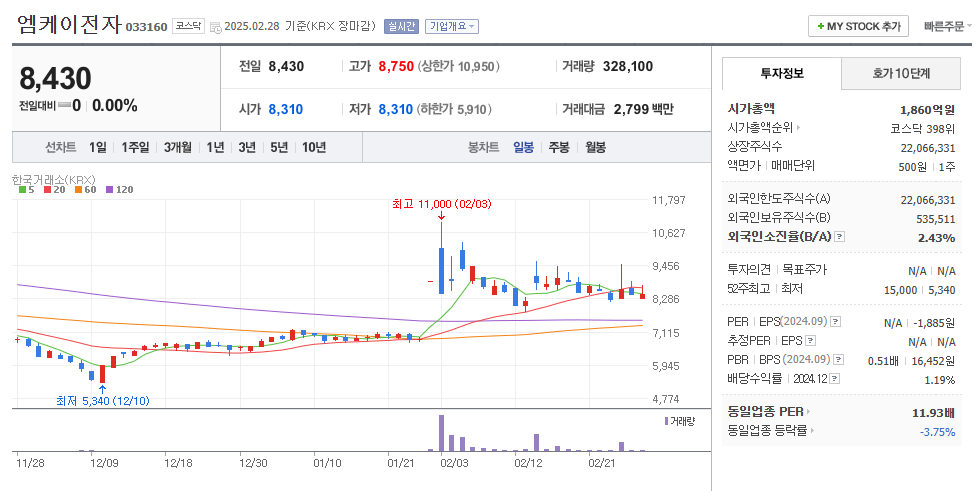The width and height of the screenshot is (977, 491).
Task: Click the 시가 value 8,310
Action: pyautogui.click(x=286, y=109)
